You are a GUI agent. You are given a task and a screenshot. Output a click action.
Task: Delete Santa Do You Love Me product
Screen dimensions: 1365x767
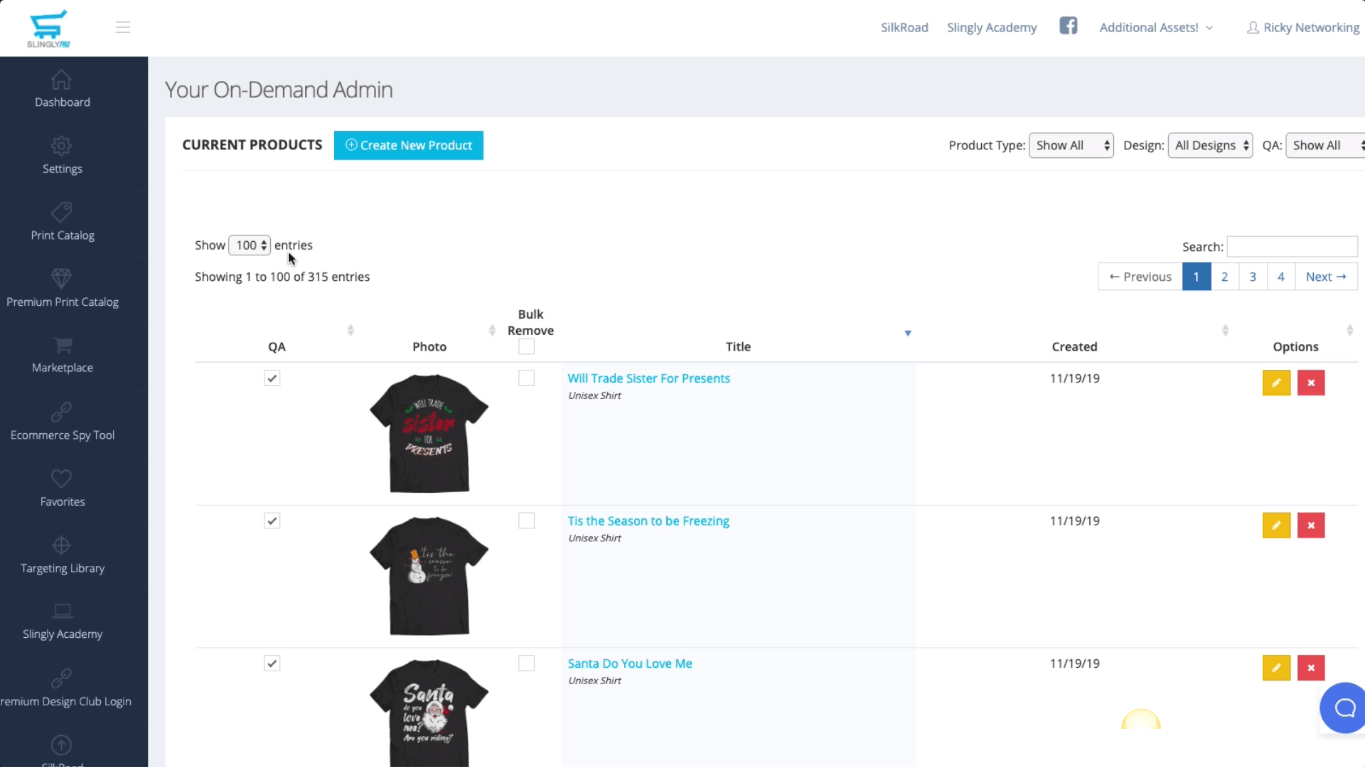(1311, 668)
